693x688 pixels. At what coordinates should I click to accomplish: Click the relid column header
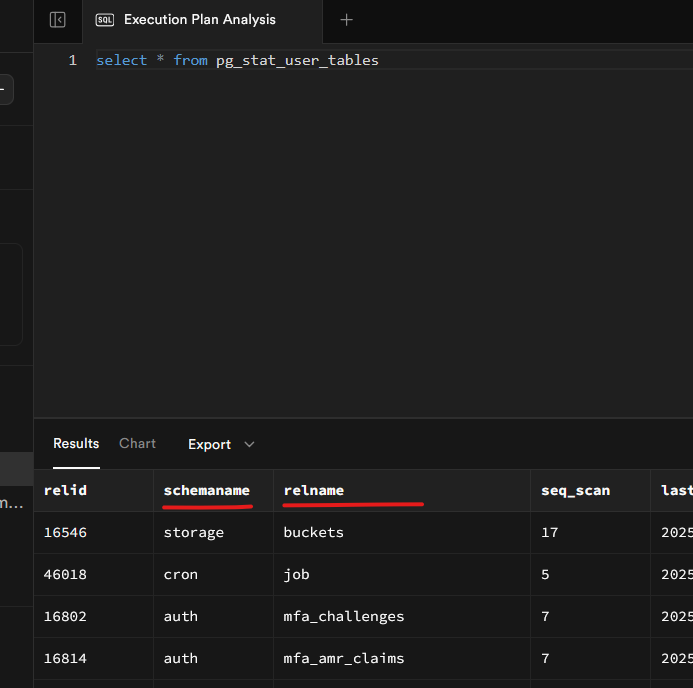click(66, 491)
